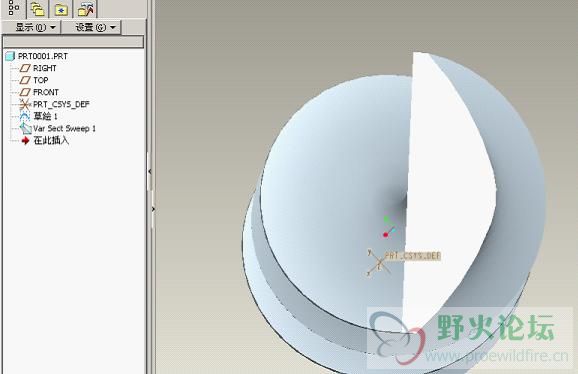Click the right arrow on panel divider
The width and height of the screenshot is (578, 374).
pyautogui.click(x=153, y=209)
